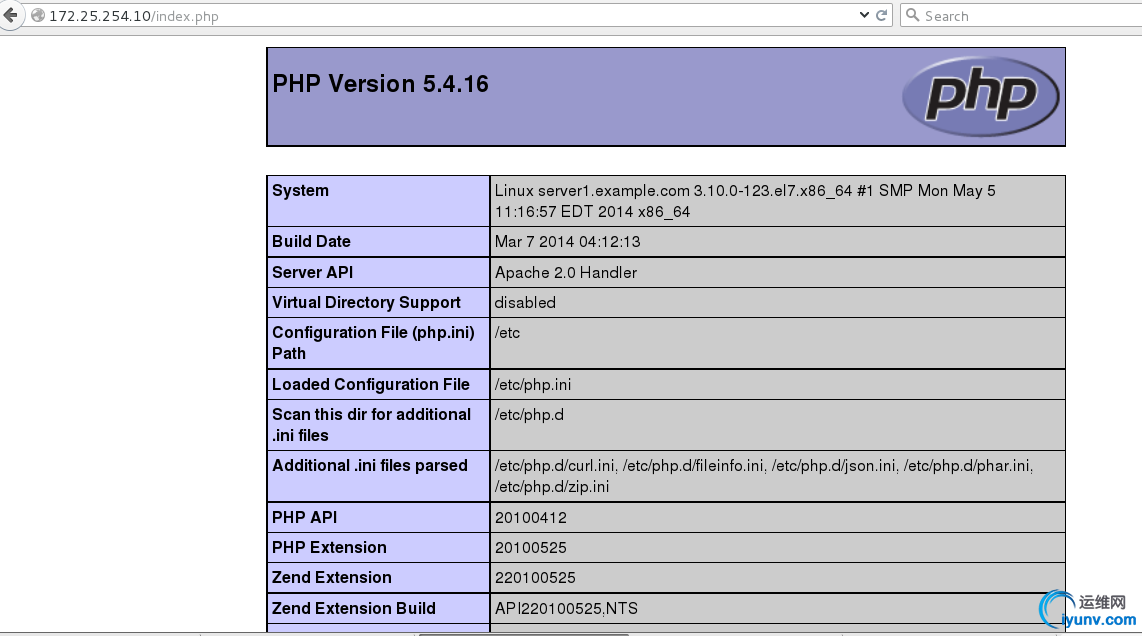This screenshot has width=1142, height=636.
Task: Select the '/etc/php.ini' value
Action: tap(533, 385)
